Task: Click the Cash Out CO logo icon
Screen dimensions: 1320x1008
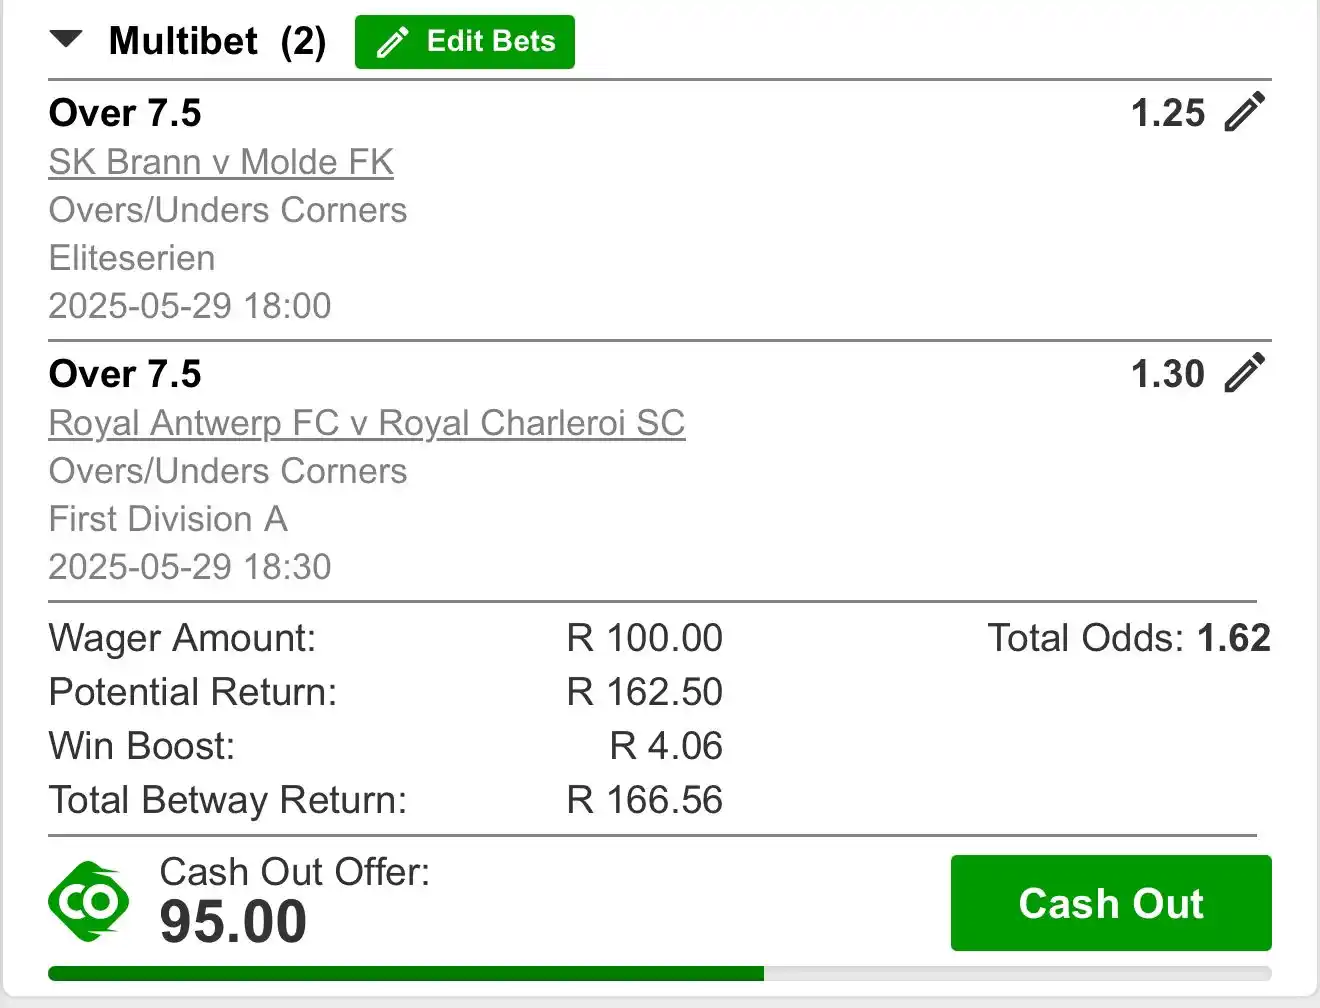Action: click(89, 901)
